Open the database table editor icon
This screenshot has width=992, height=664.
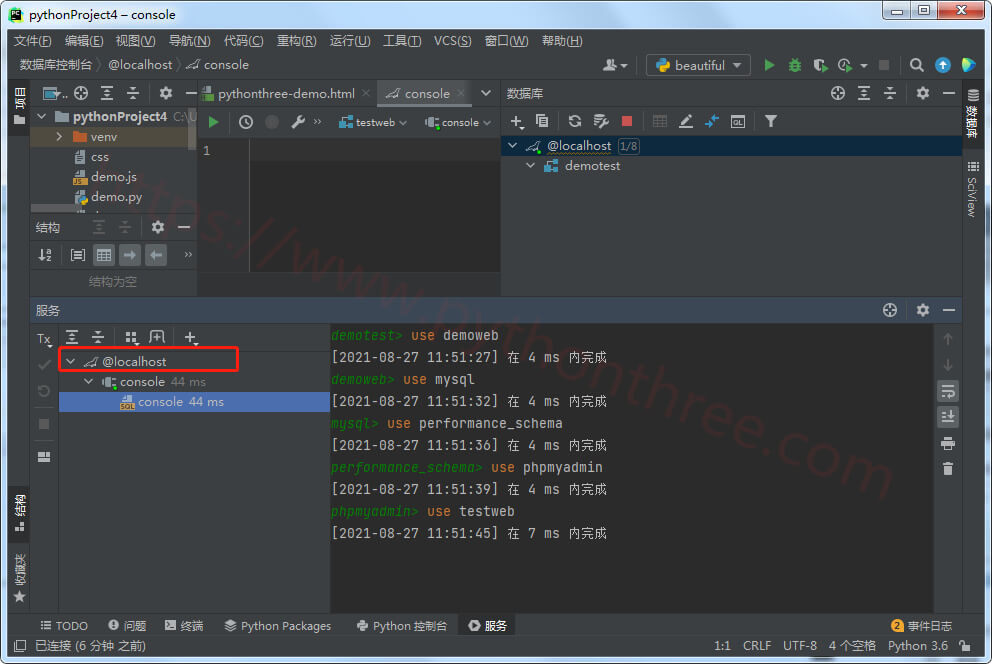(659, 121)
